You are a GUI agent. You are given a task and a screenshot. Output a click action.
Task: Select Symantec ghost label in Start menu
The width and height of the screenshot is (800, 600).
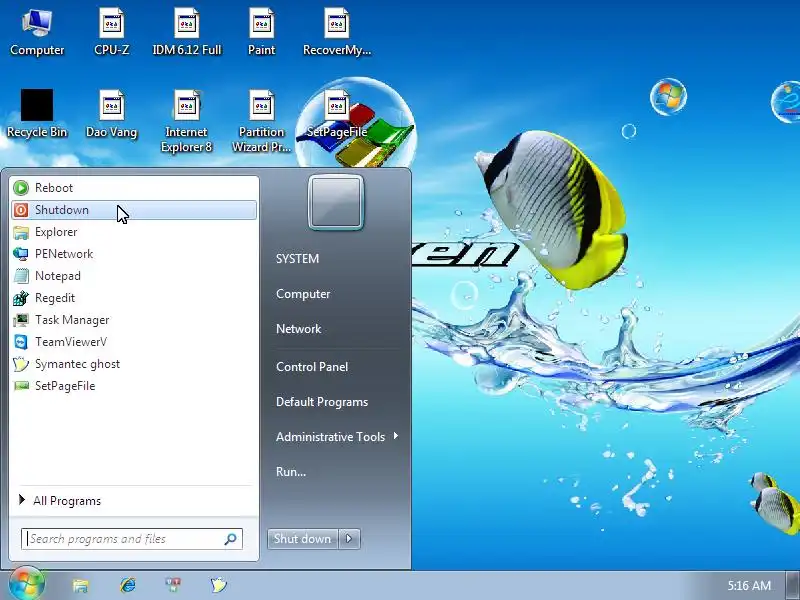[x=78, y=364]
